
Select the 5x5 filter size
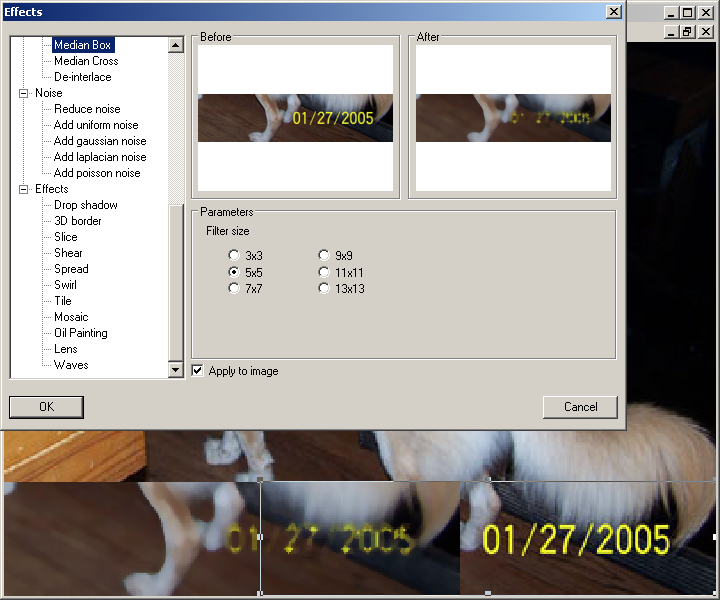[234, 272]
